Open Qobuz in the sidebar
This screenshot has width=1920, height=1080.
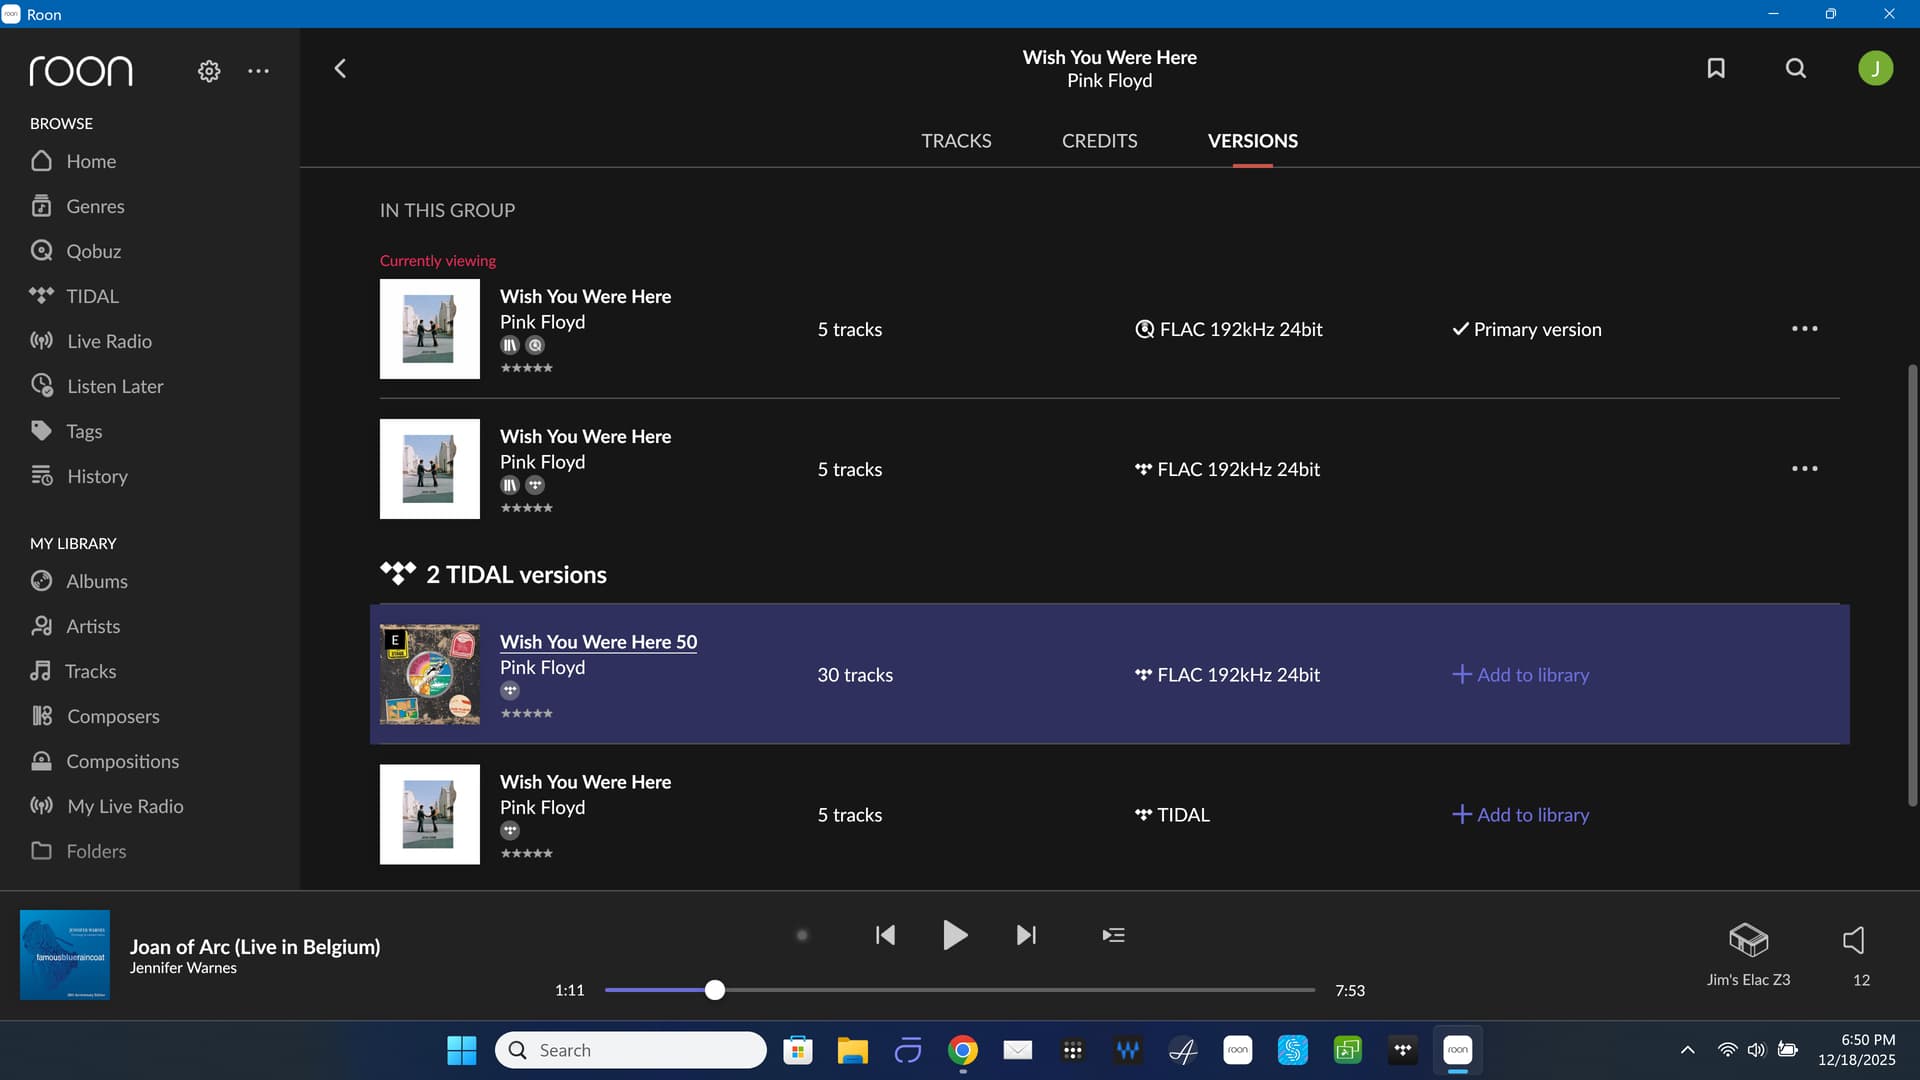click(x=93, y=251)
